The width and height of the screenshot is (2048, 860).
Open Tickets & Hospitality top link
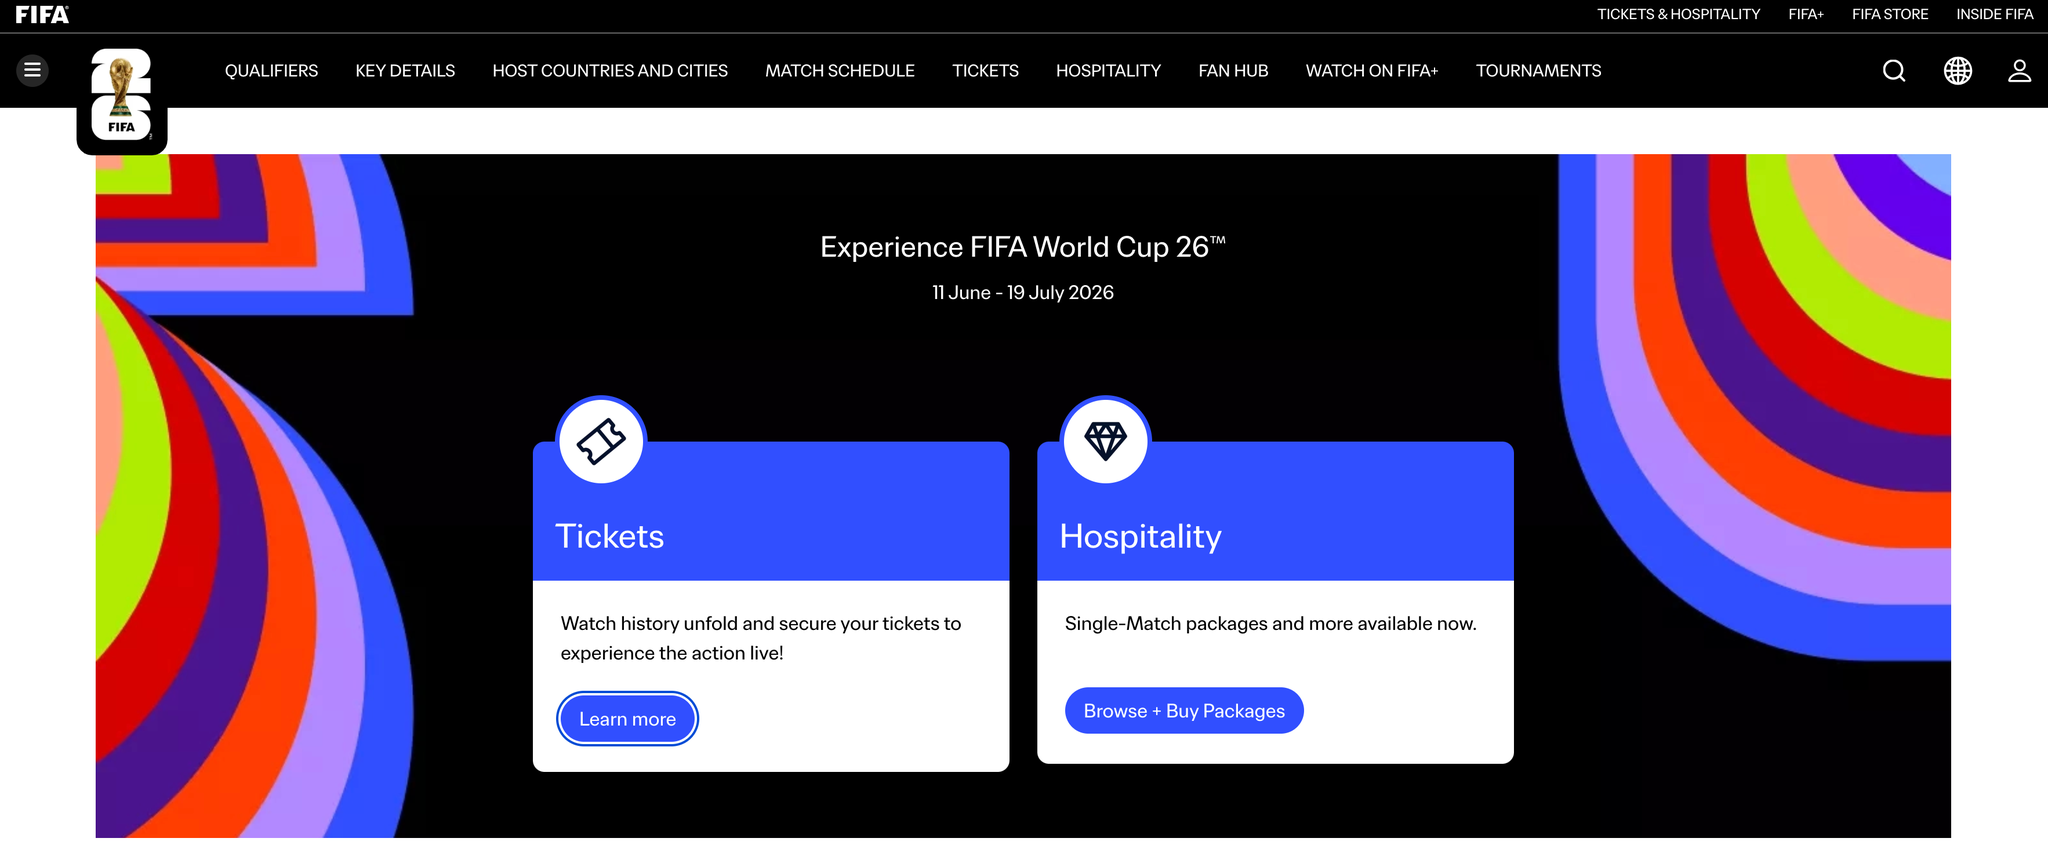pos(1678,14)
